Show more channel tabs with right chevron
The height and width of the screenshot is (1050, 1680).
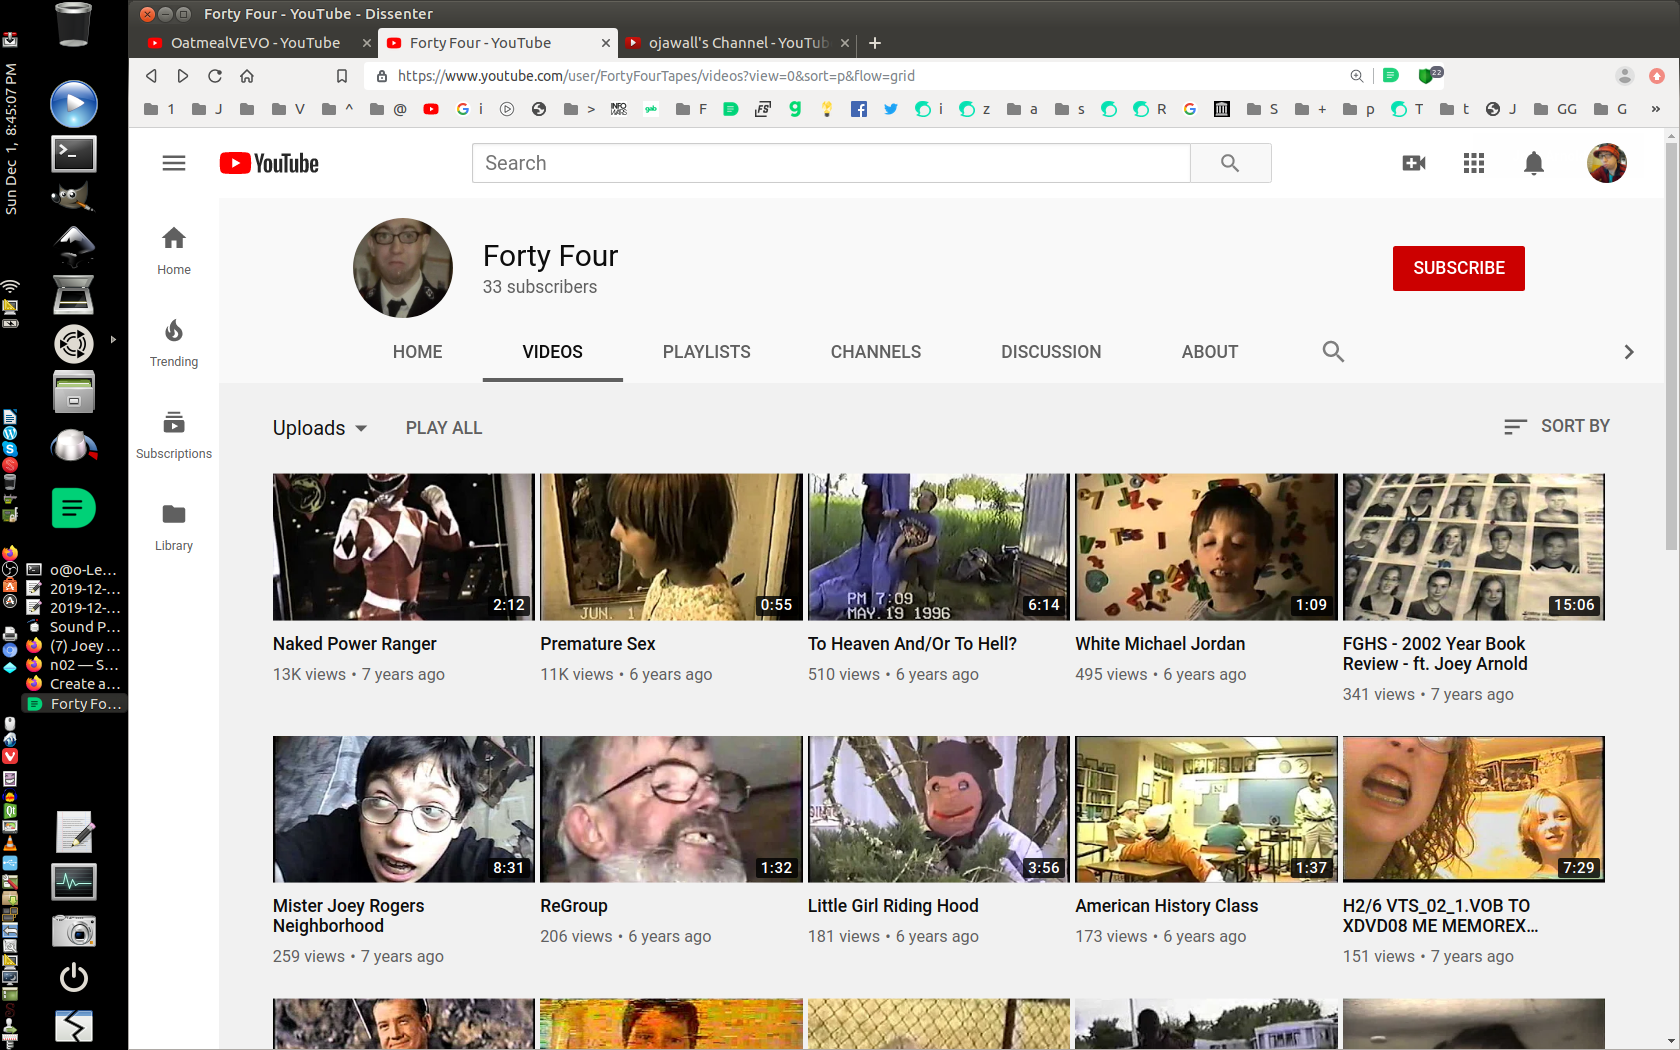coord(1629,352)
